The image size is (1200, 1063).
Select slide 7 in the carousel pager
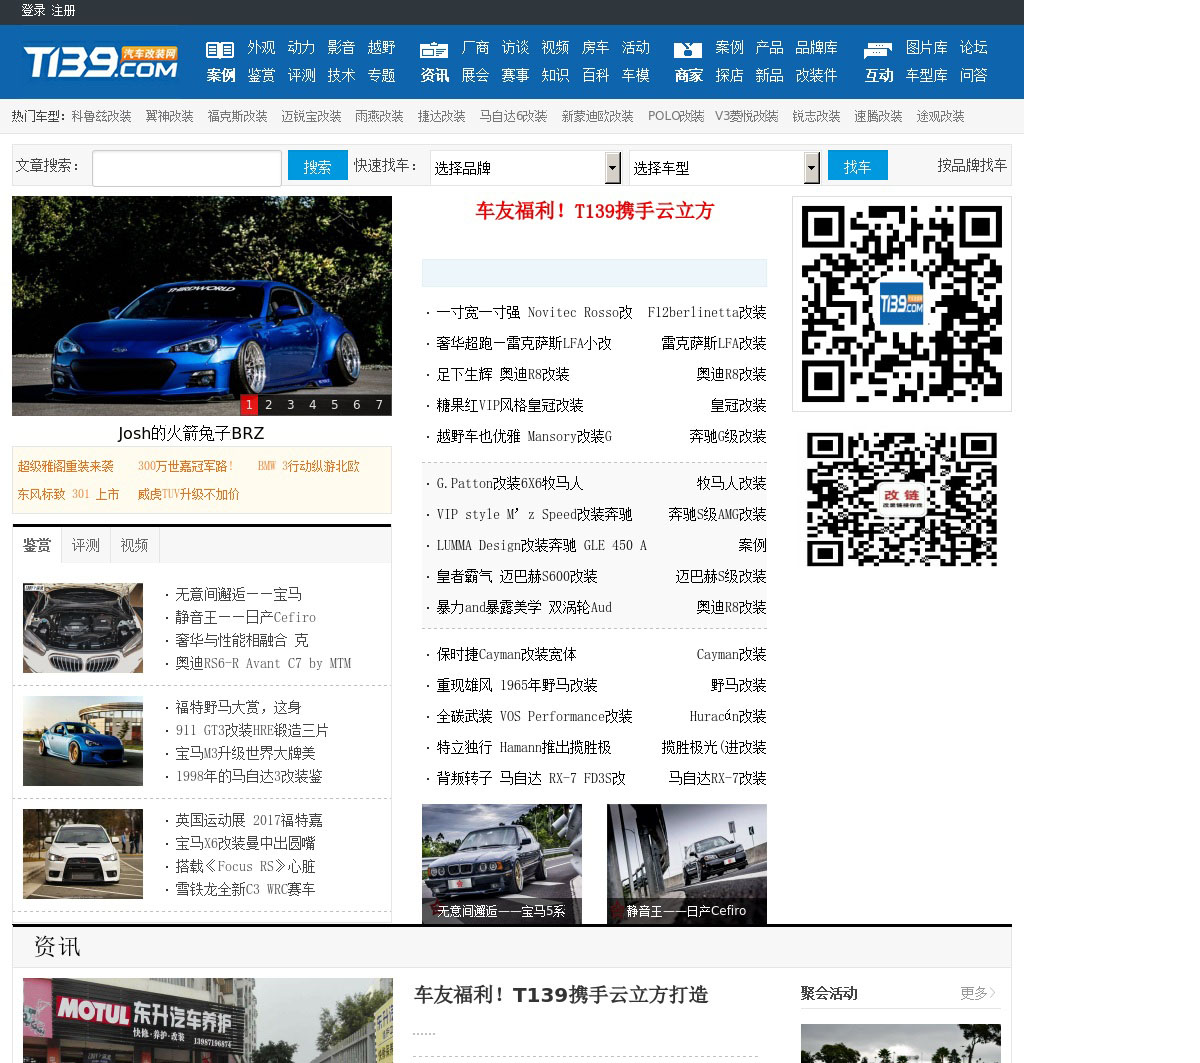(379, 405)
